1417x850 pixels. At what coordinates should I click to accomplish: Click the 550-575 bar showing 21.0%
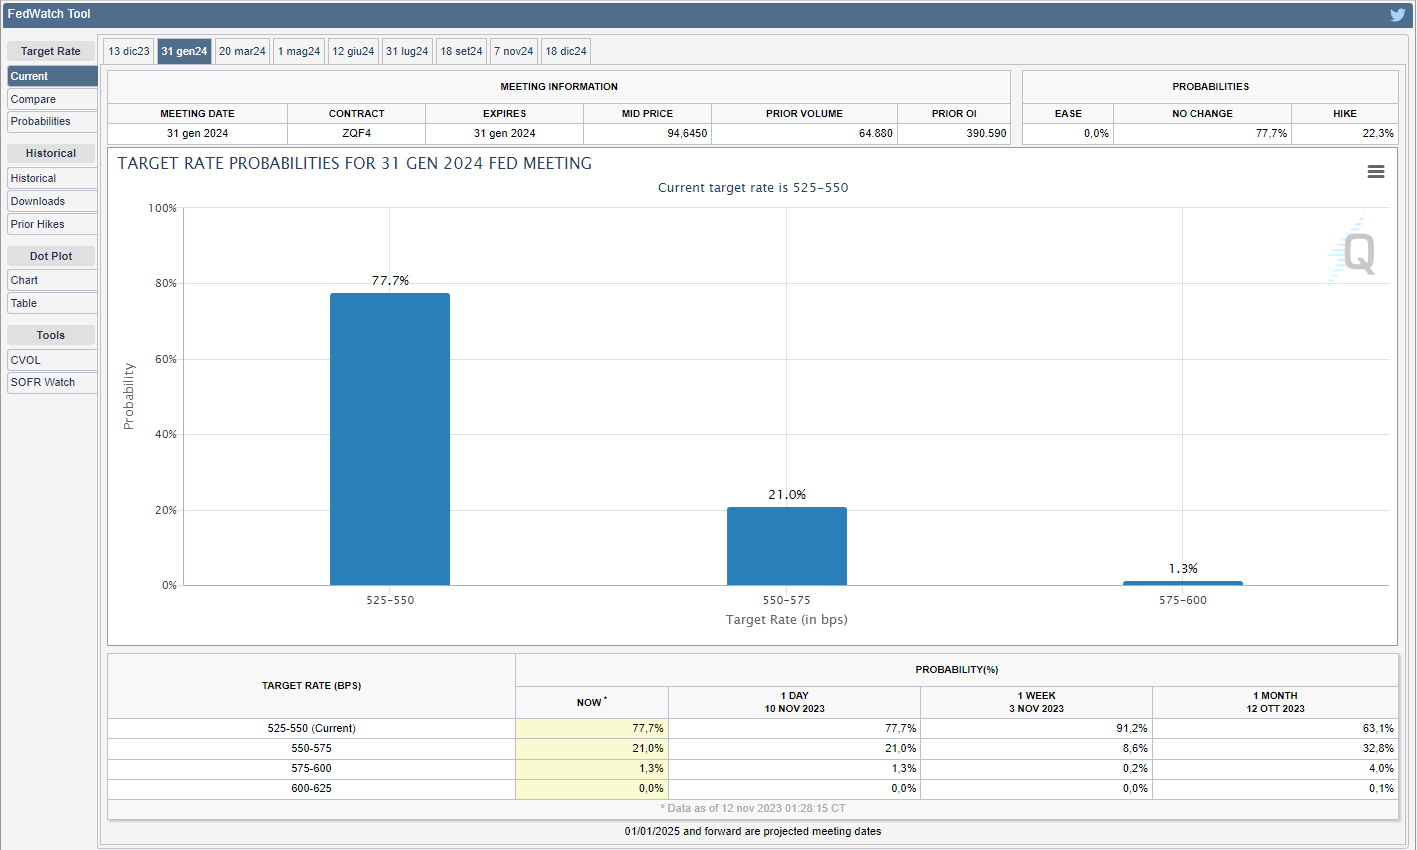[x=786, y=546]
